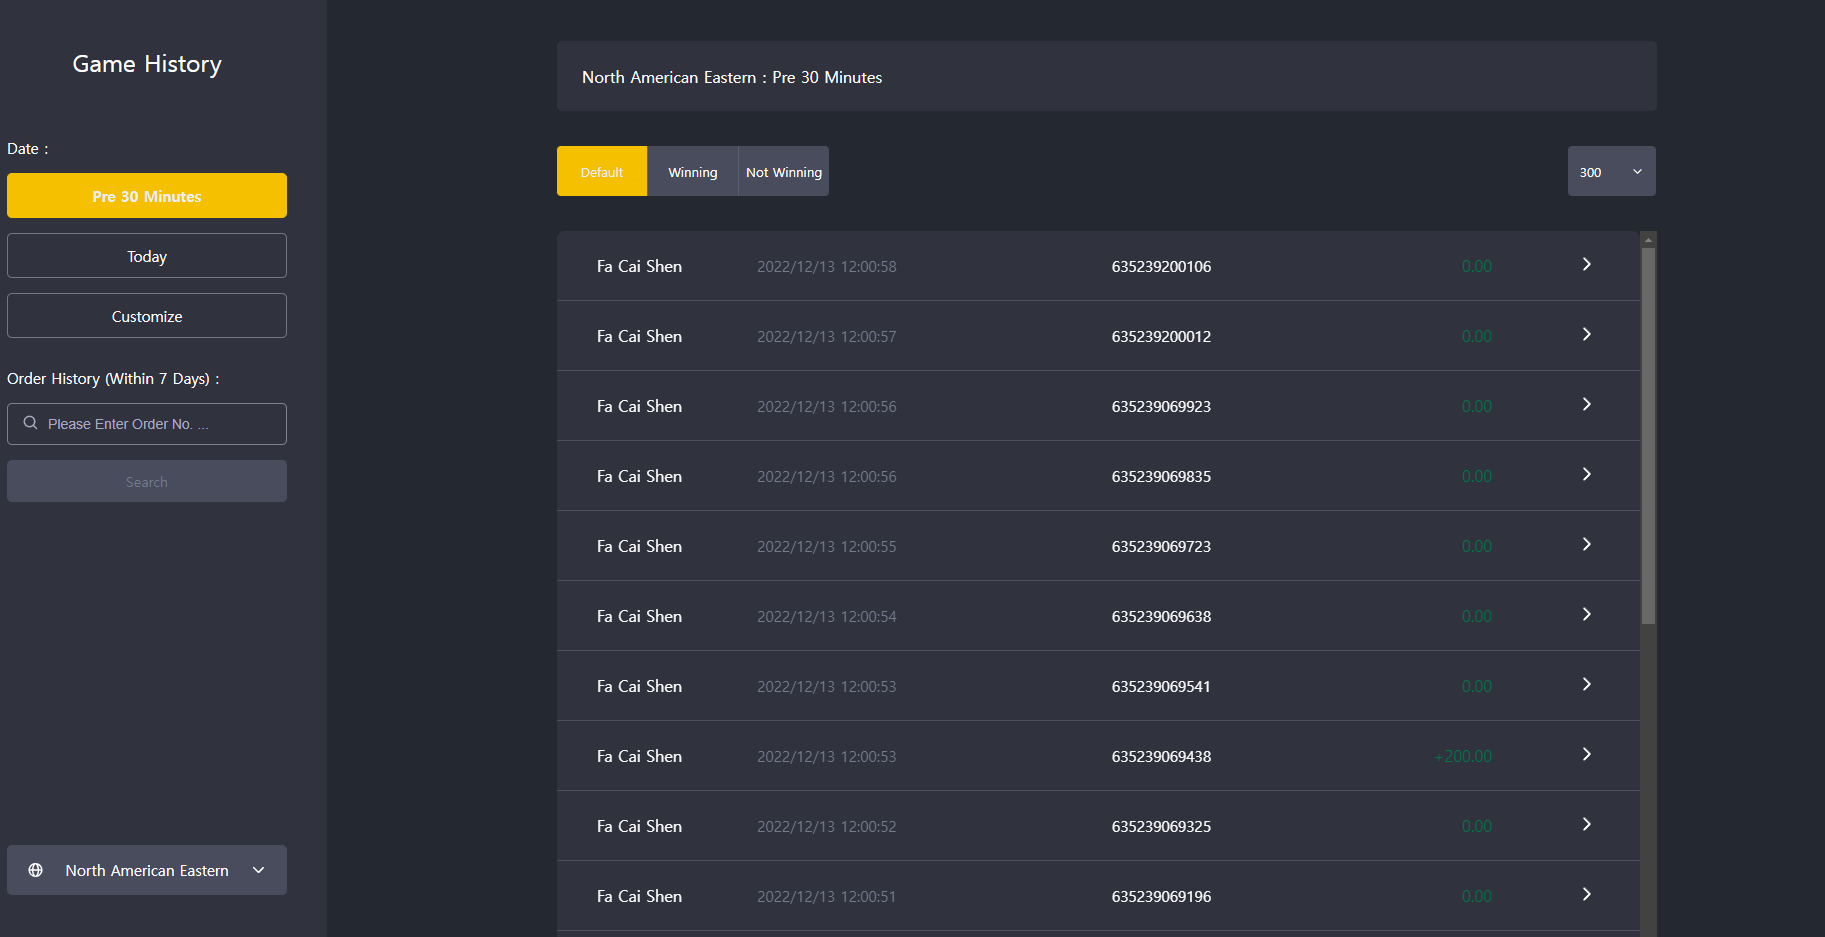Screen dimensions: 1825x937
Task: Expand details for order 635239069835
Action: click(x=1587, y=474)
